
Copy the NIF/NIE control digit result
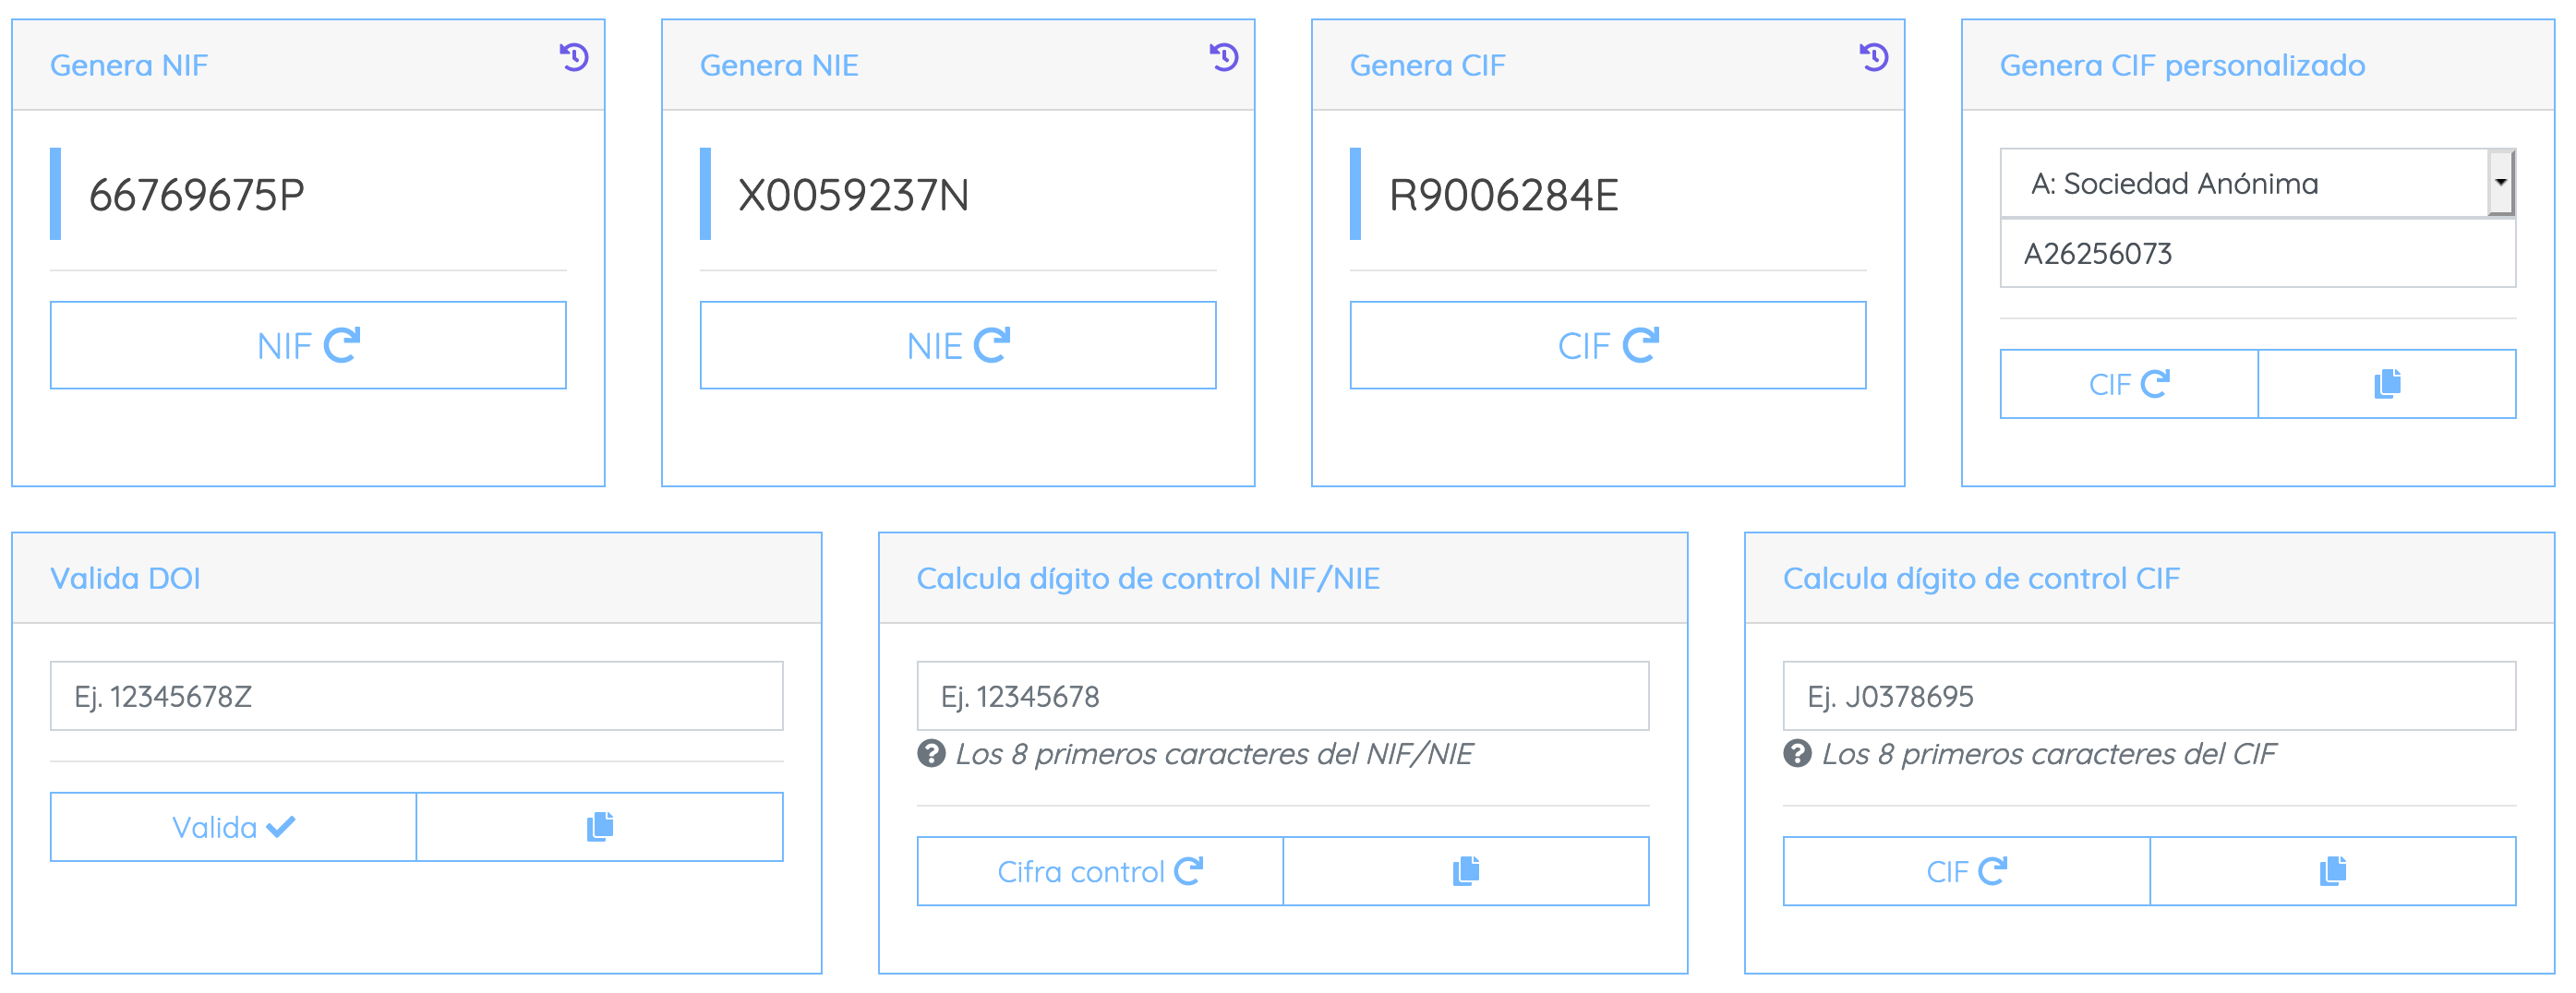[x=1466, y=870]
